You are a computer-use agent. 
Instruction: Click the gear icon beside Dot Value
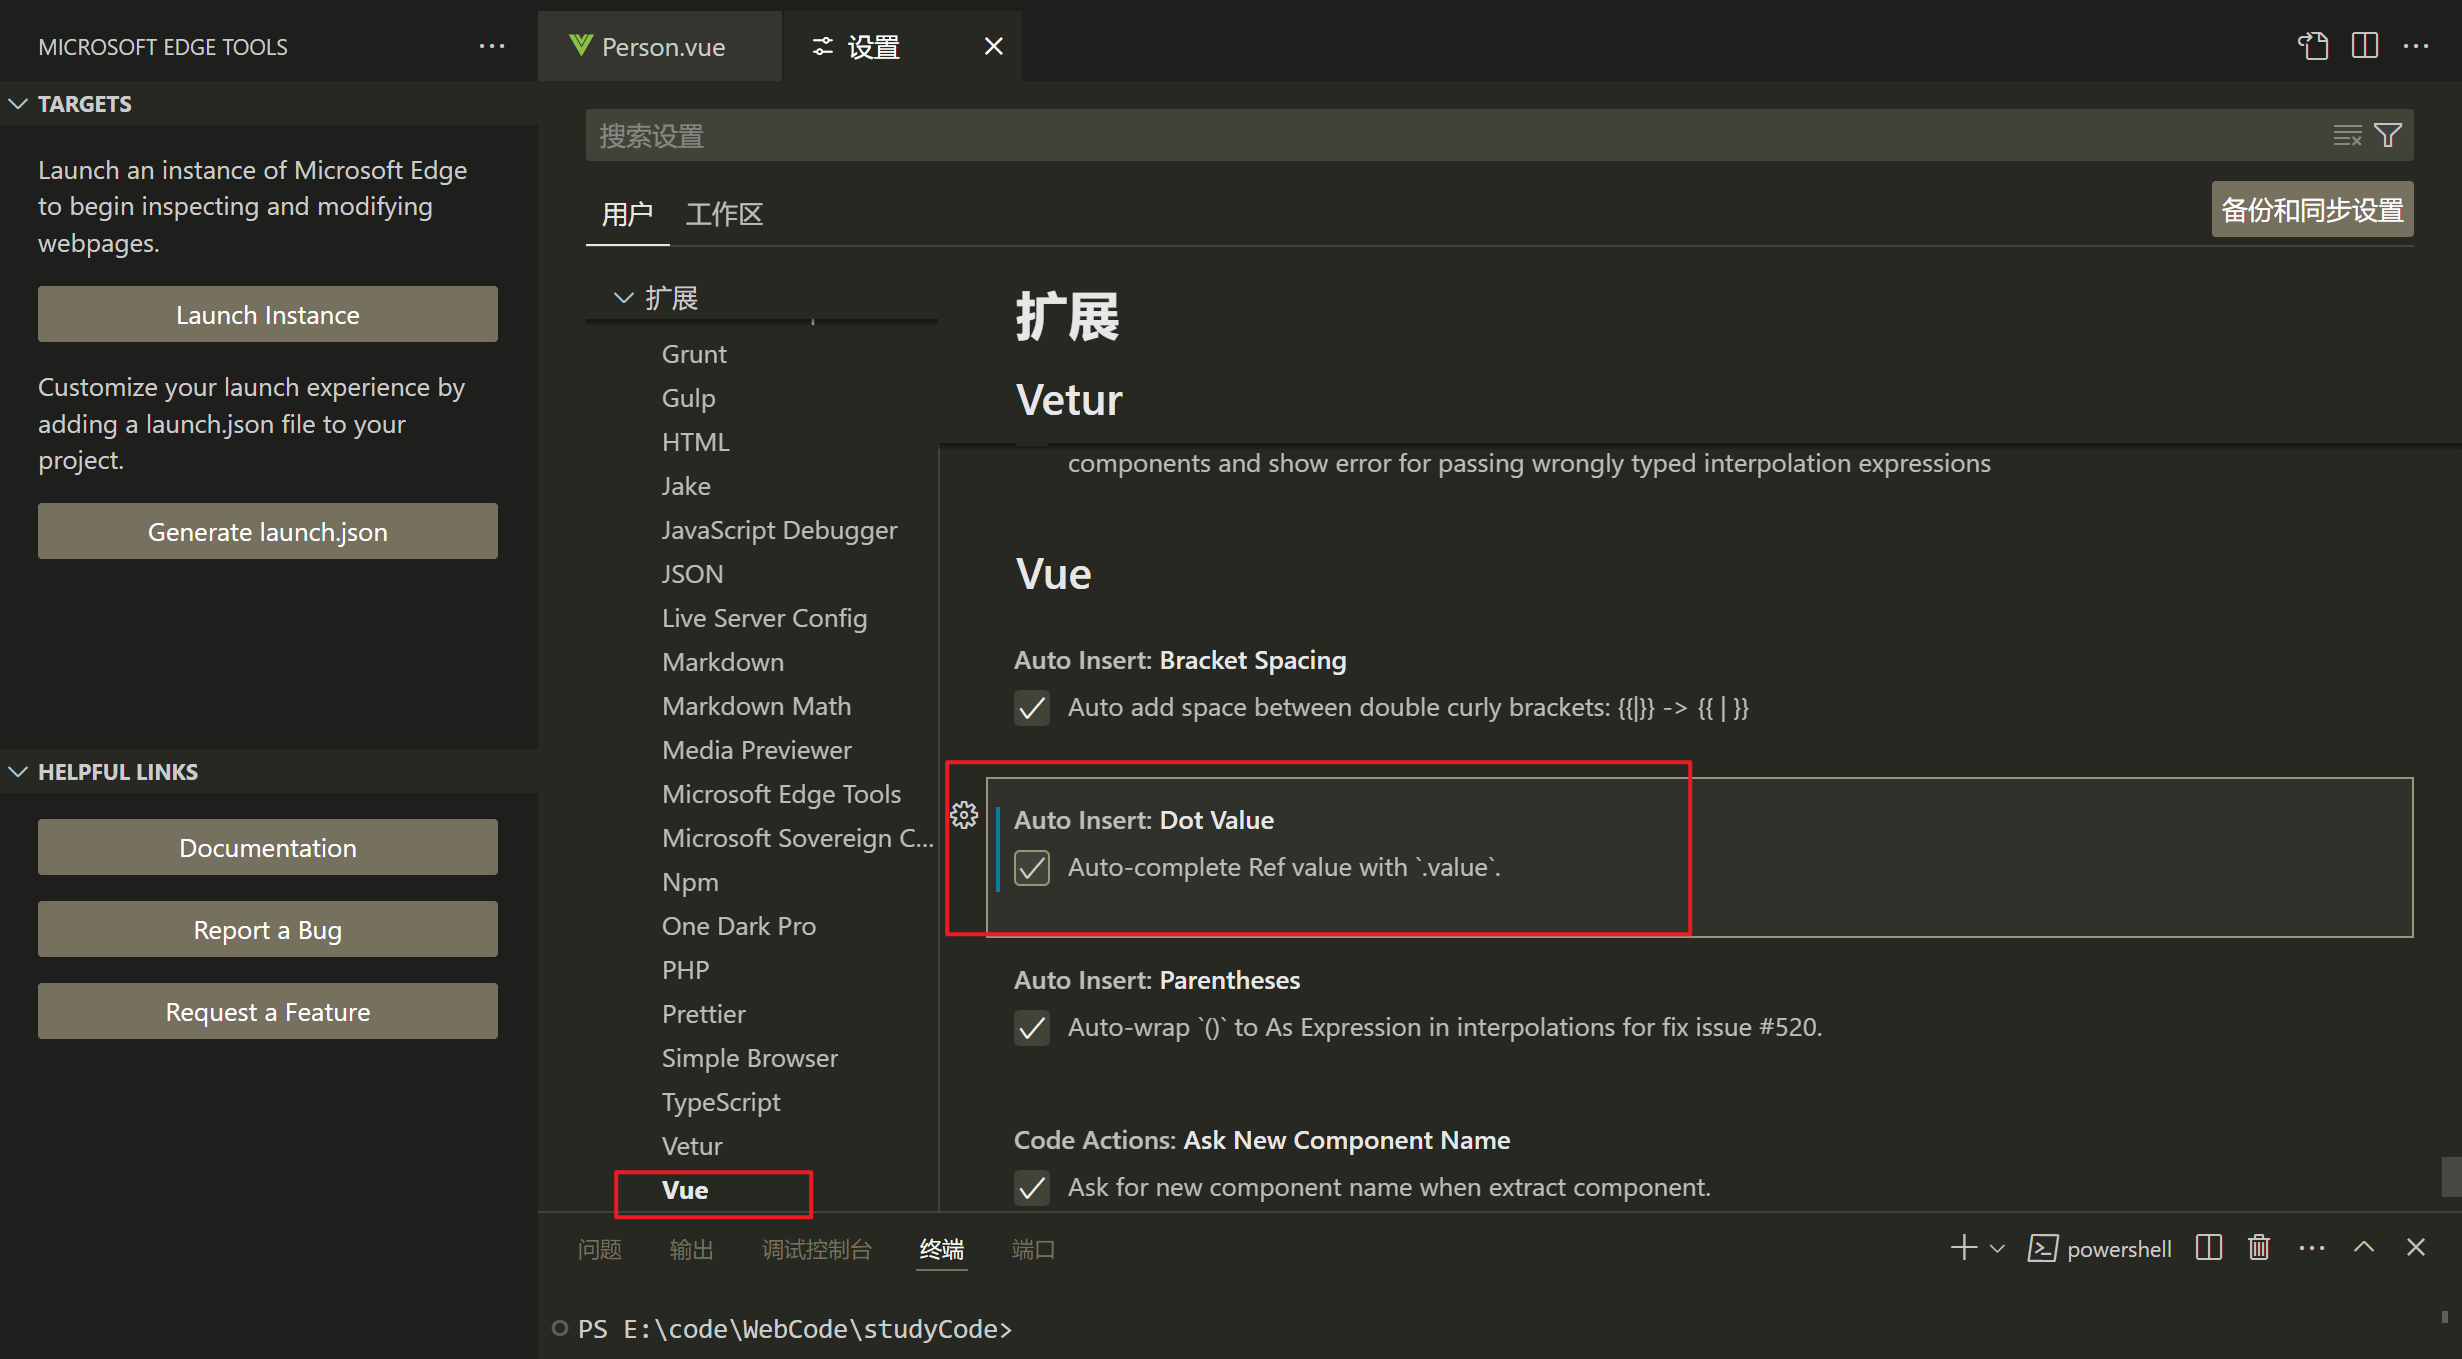tap(964, 815)
